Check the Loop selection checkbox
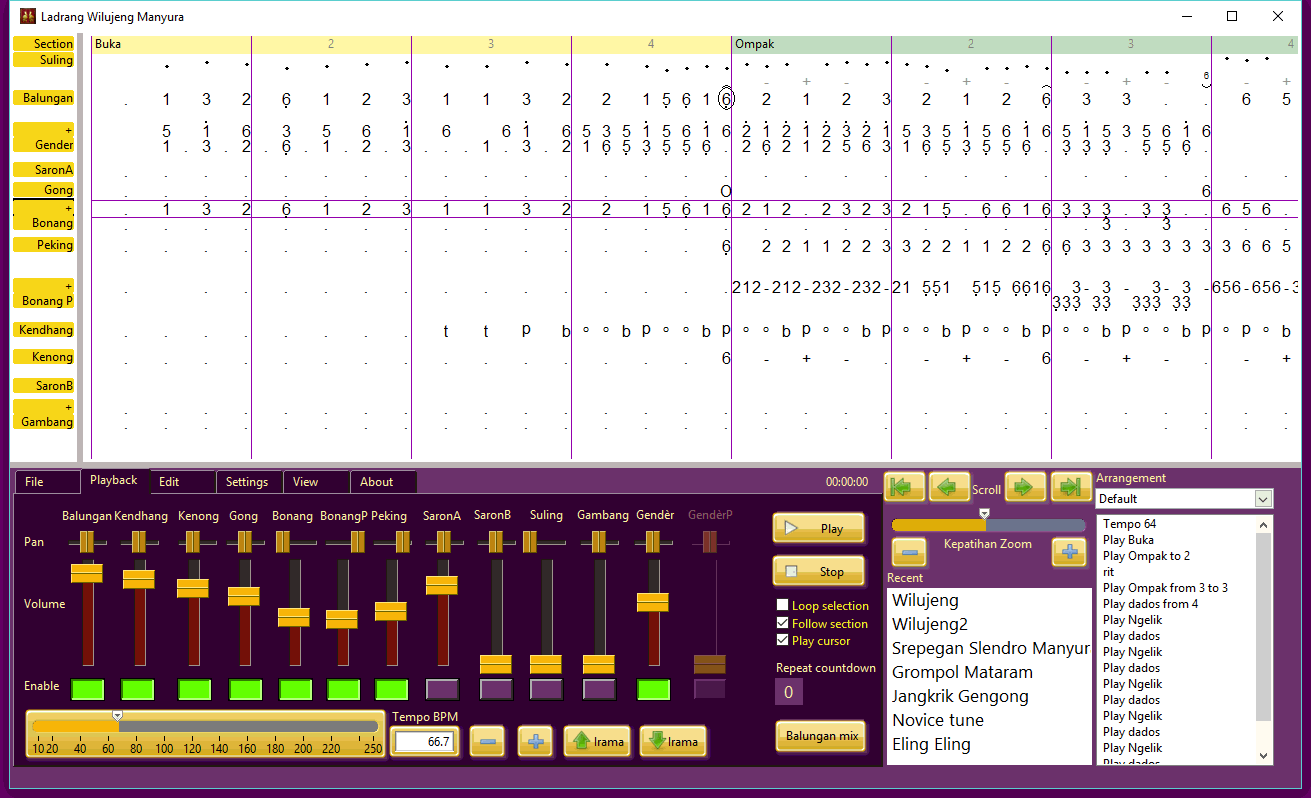The width and height of the screenshot is (1311, 798). click(783, 606)
